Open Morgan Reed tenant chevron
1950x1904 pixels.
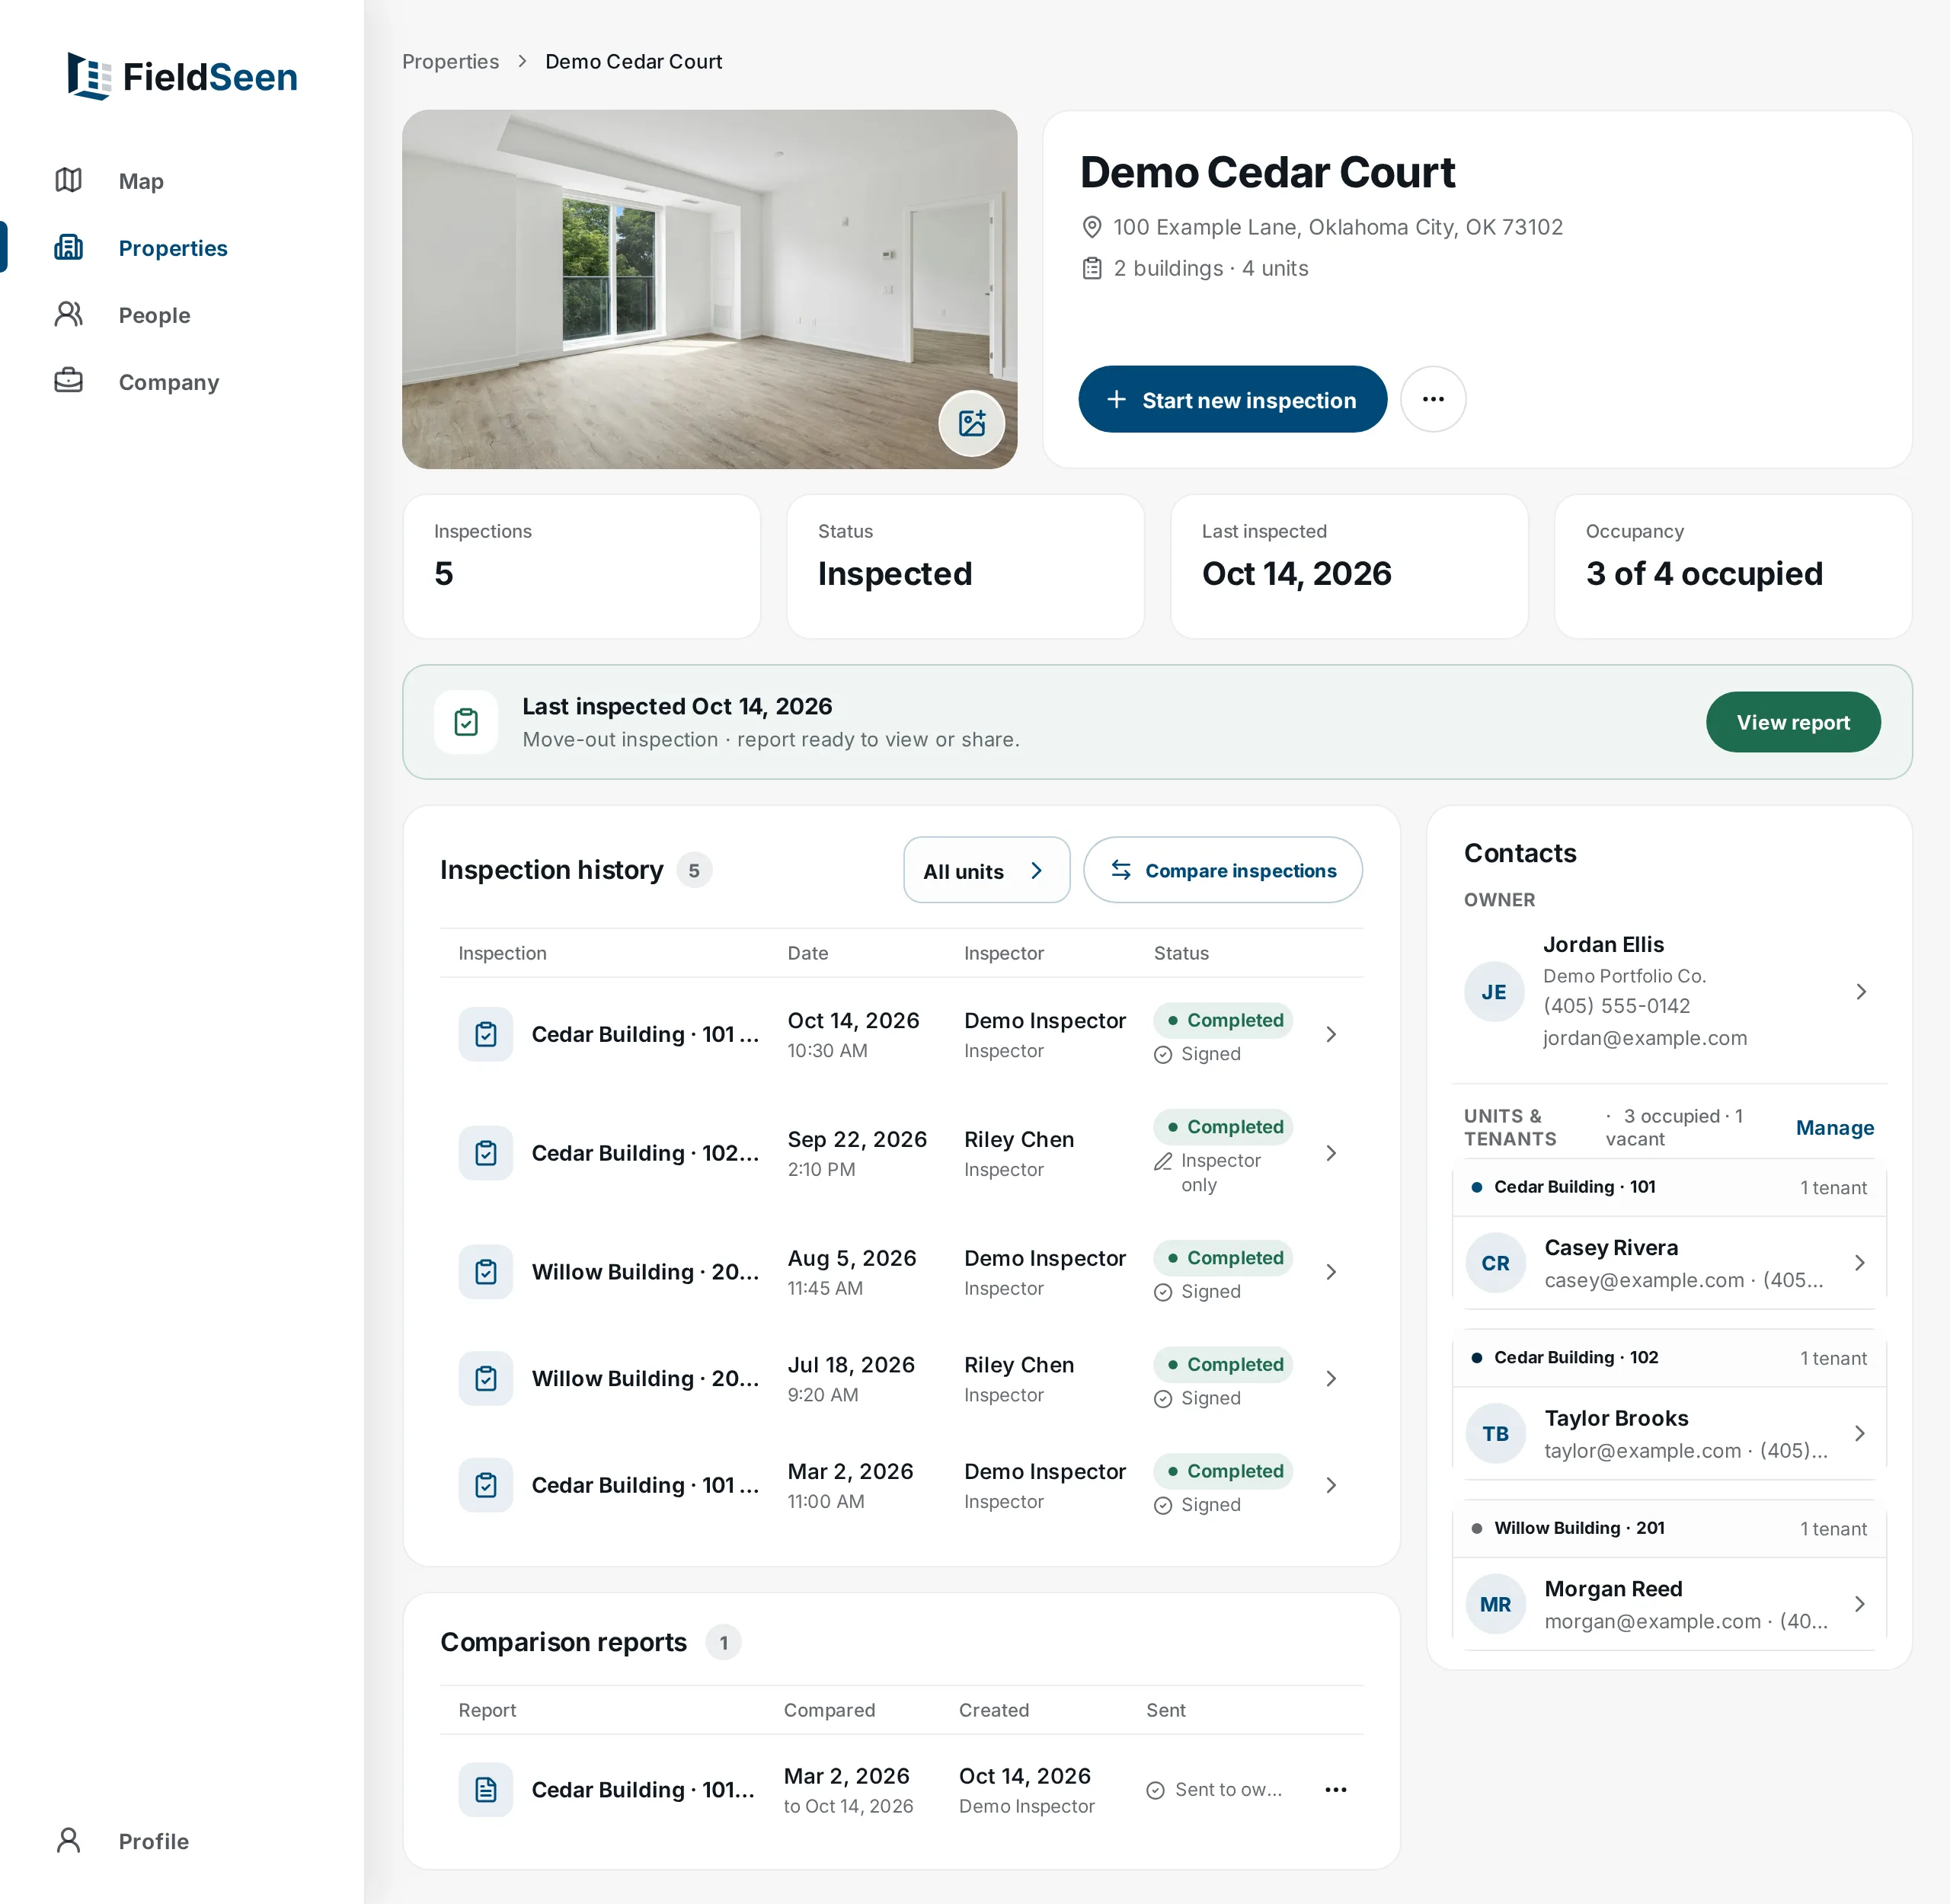1860,1605
